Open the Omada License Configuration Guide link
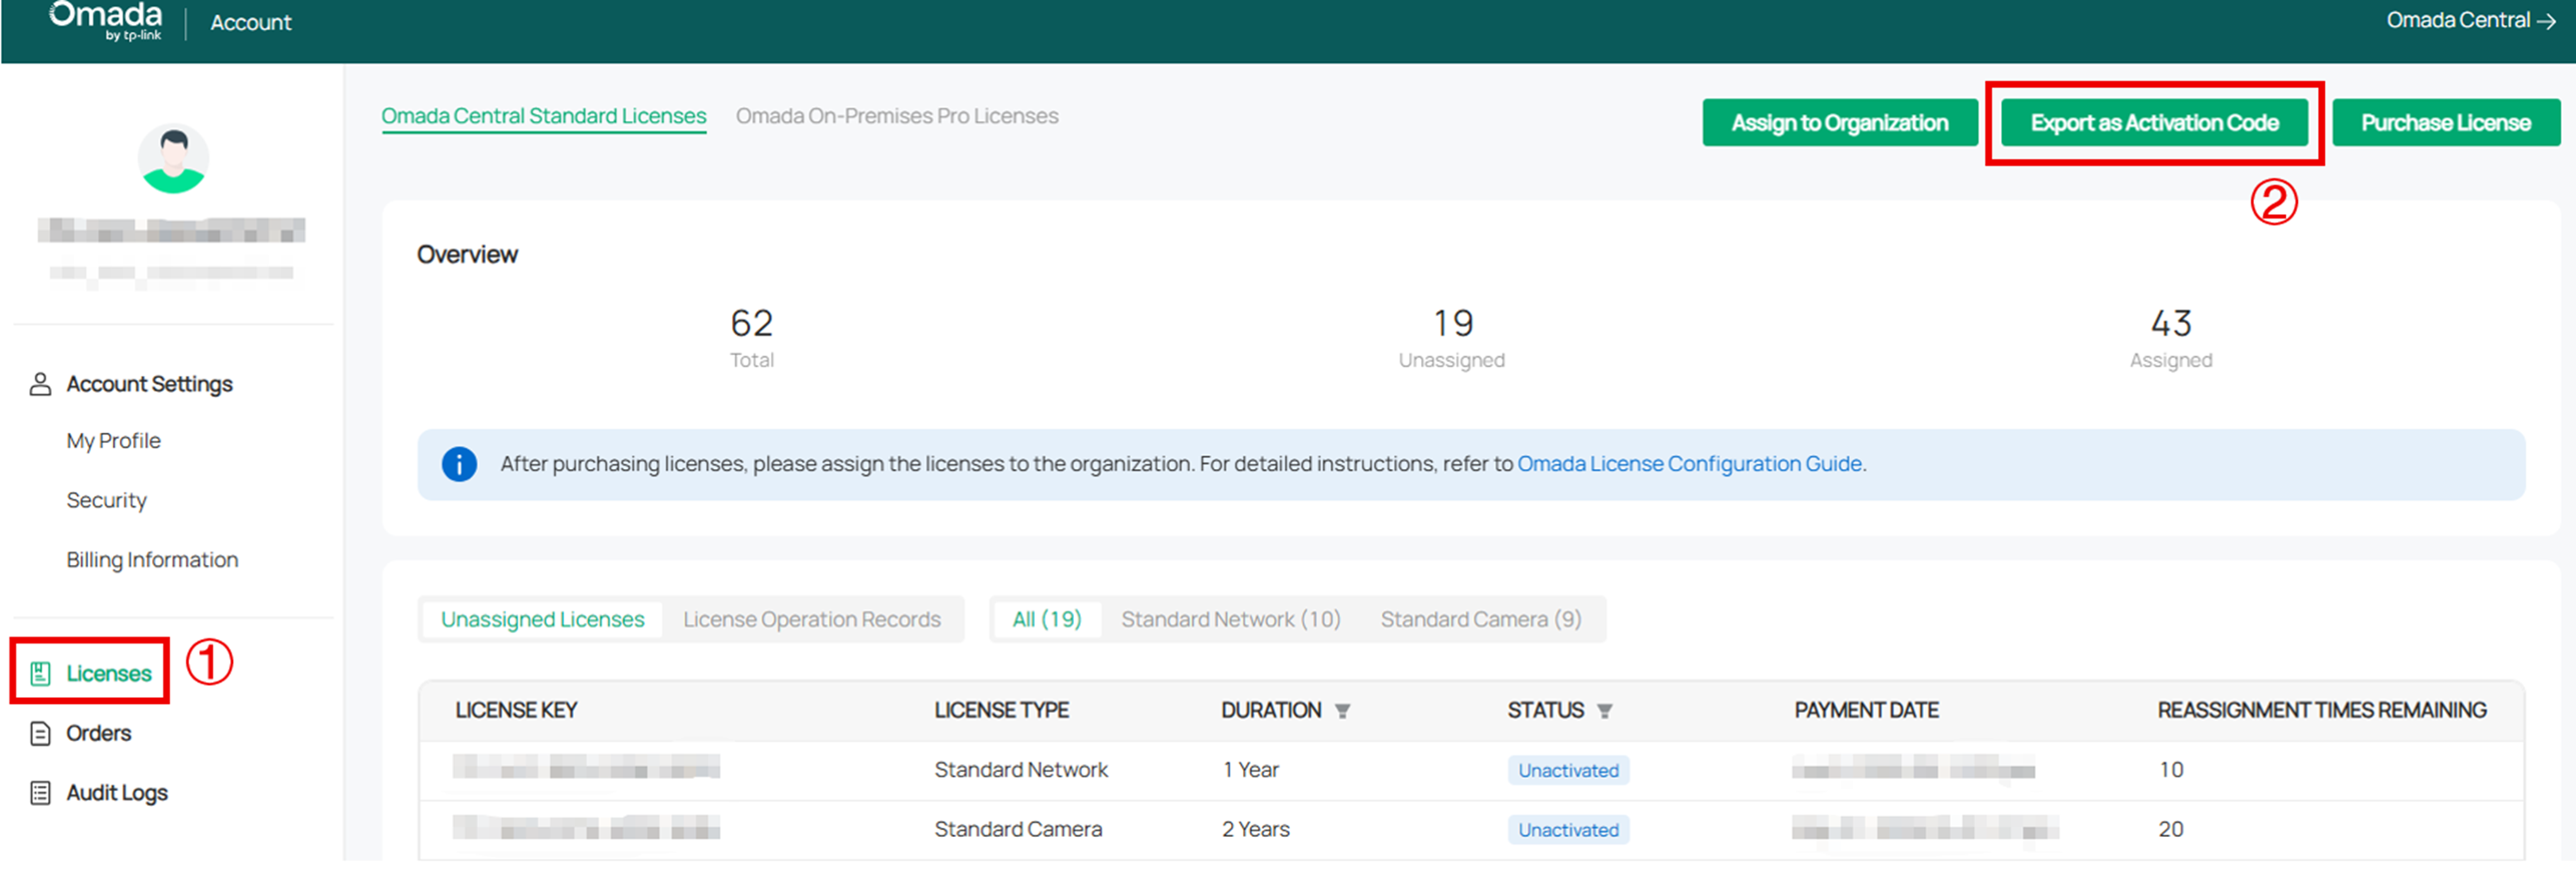Screen dimensions: 2576x881 1689,464
